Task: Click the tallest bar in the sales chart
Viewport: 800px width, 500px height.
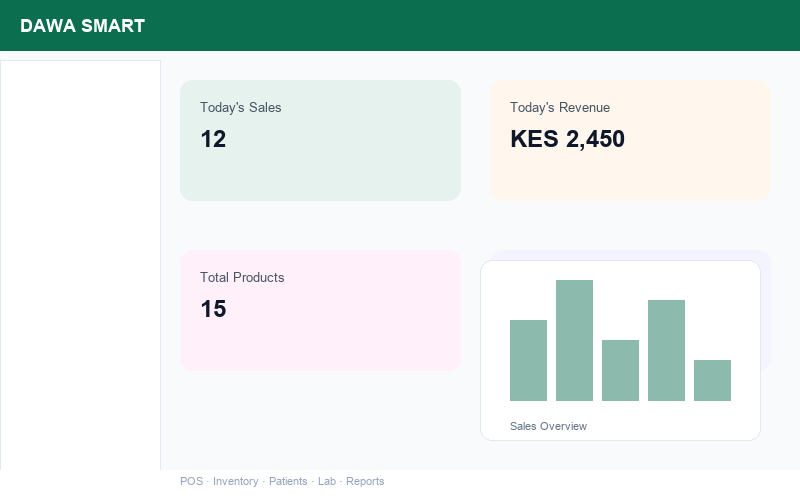Action: tap(574, 340)
